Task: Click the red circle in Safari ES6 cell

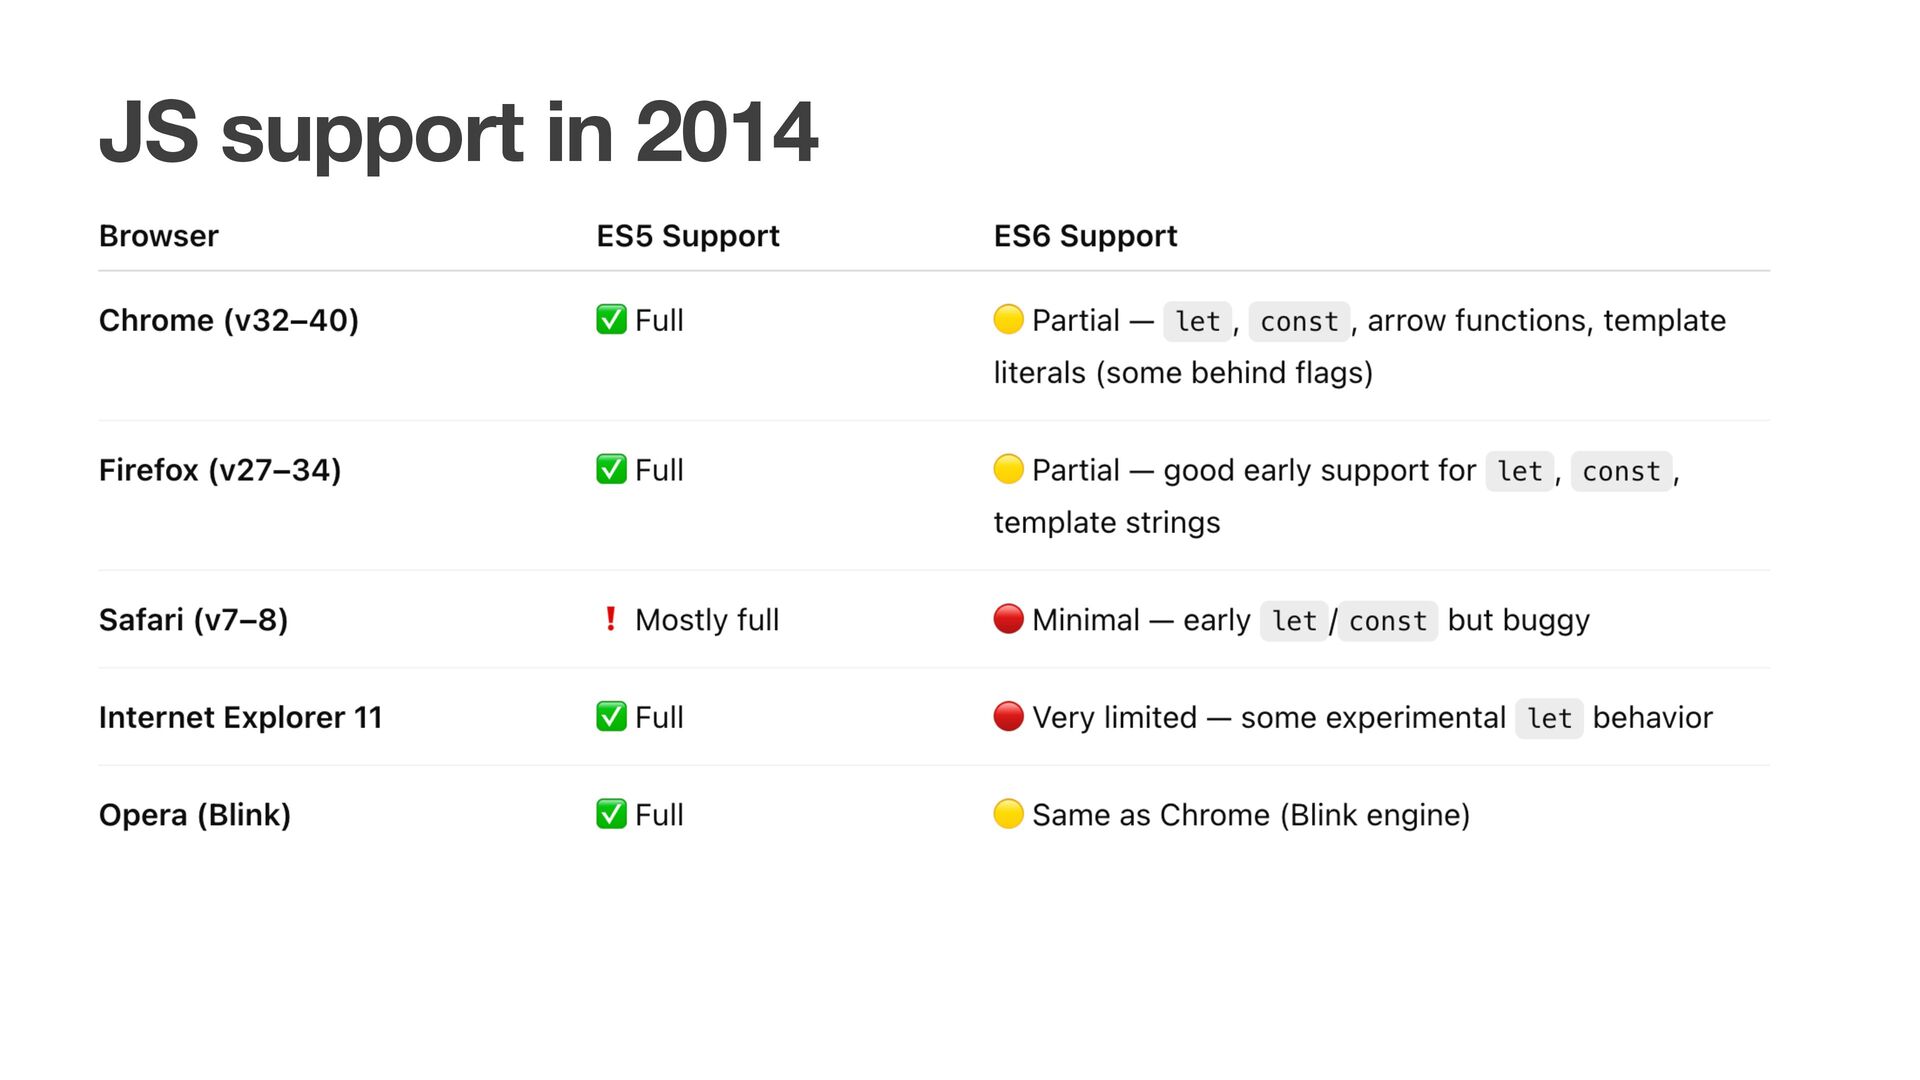Action: (1008, 619)
